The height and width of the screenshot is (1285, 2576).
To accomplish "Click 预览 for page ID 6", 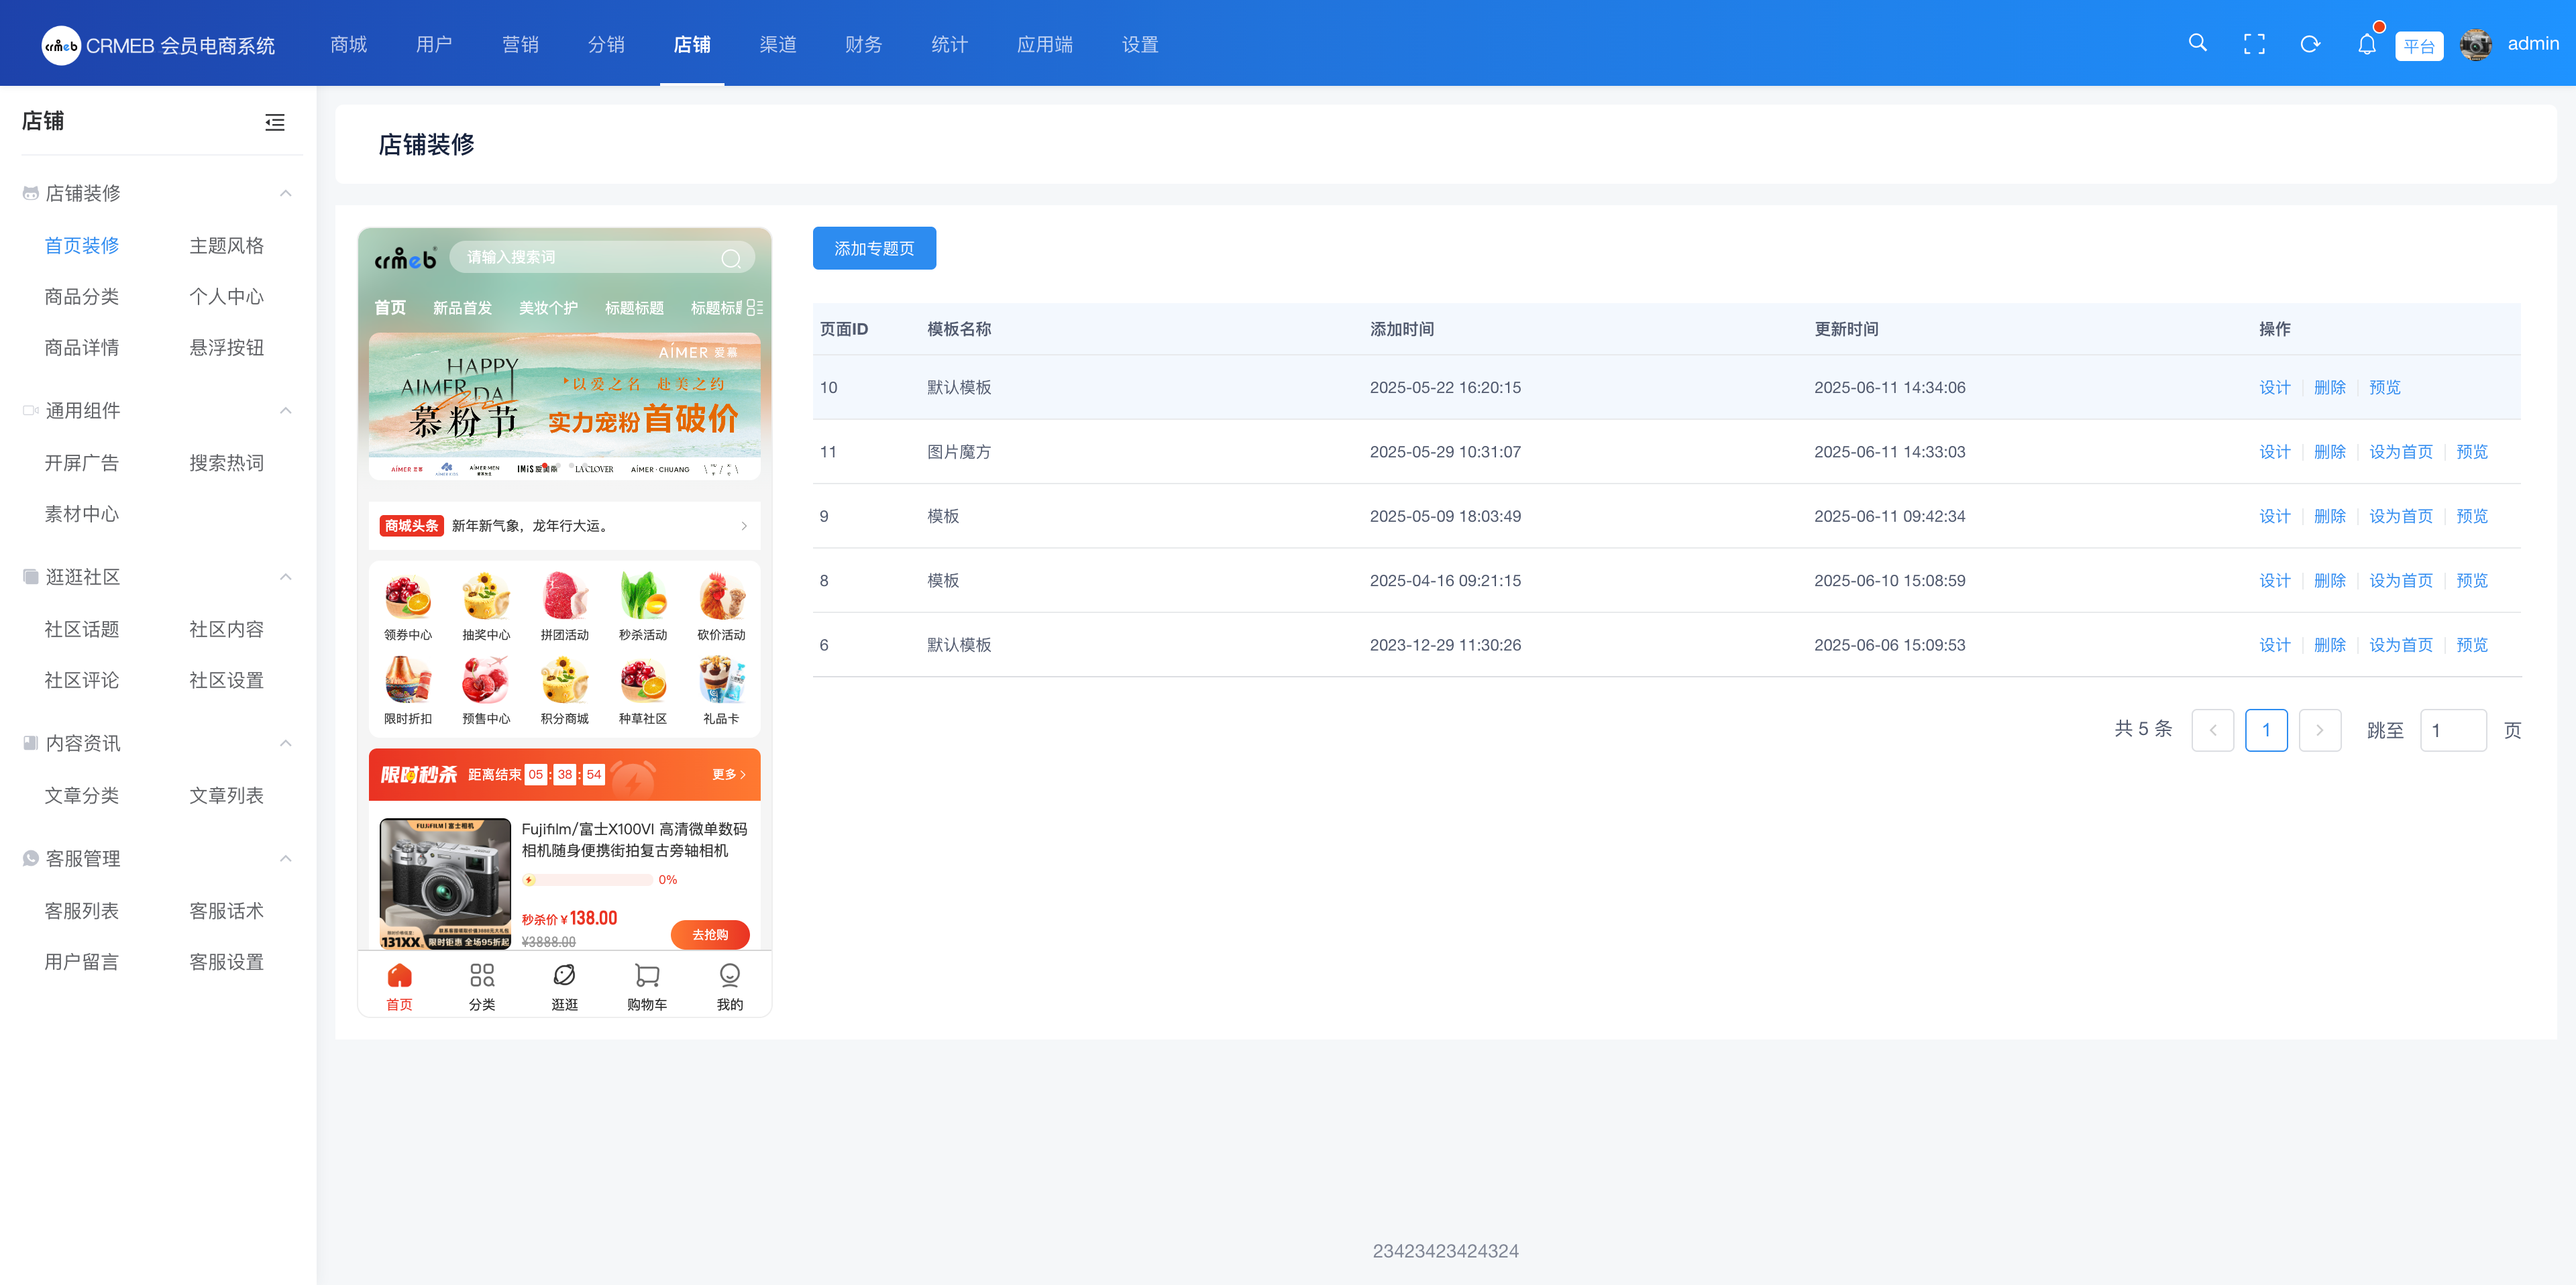I will (x=2471, y=645).
